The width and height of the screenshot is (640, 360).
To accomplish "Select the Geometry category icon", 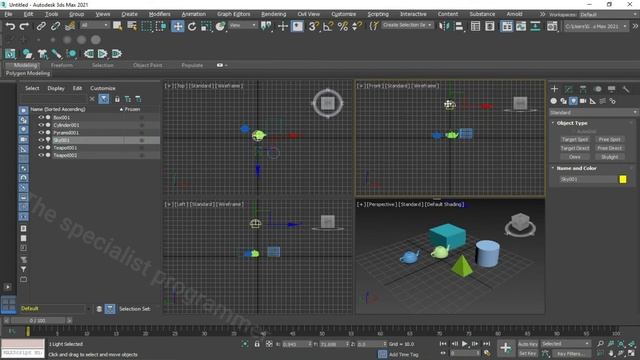I will 553,101.
